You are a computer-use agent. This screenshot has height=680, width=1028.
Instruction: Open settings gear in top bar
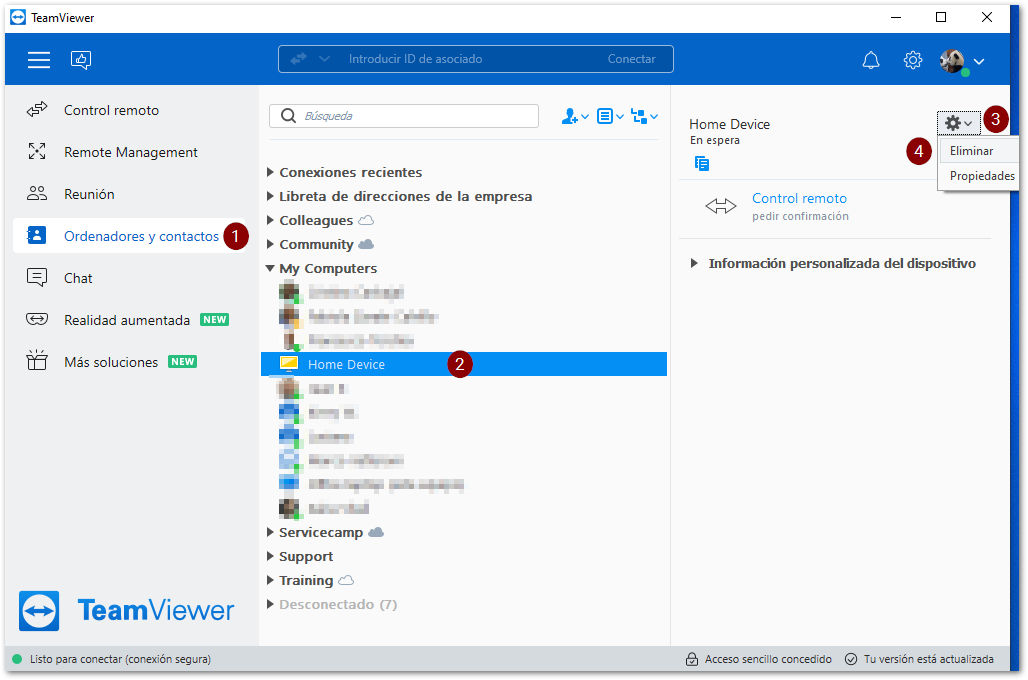[913, 60]
